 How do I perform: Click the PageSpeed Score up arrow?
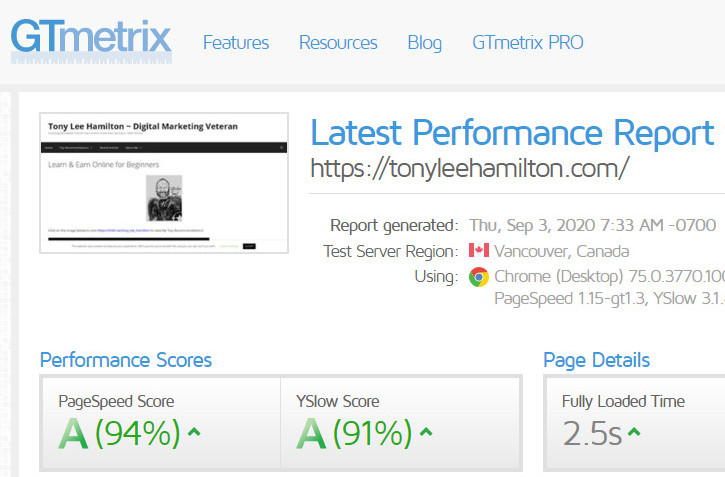pos(194,432)
